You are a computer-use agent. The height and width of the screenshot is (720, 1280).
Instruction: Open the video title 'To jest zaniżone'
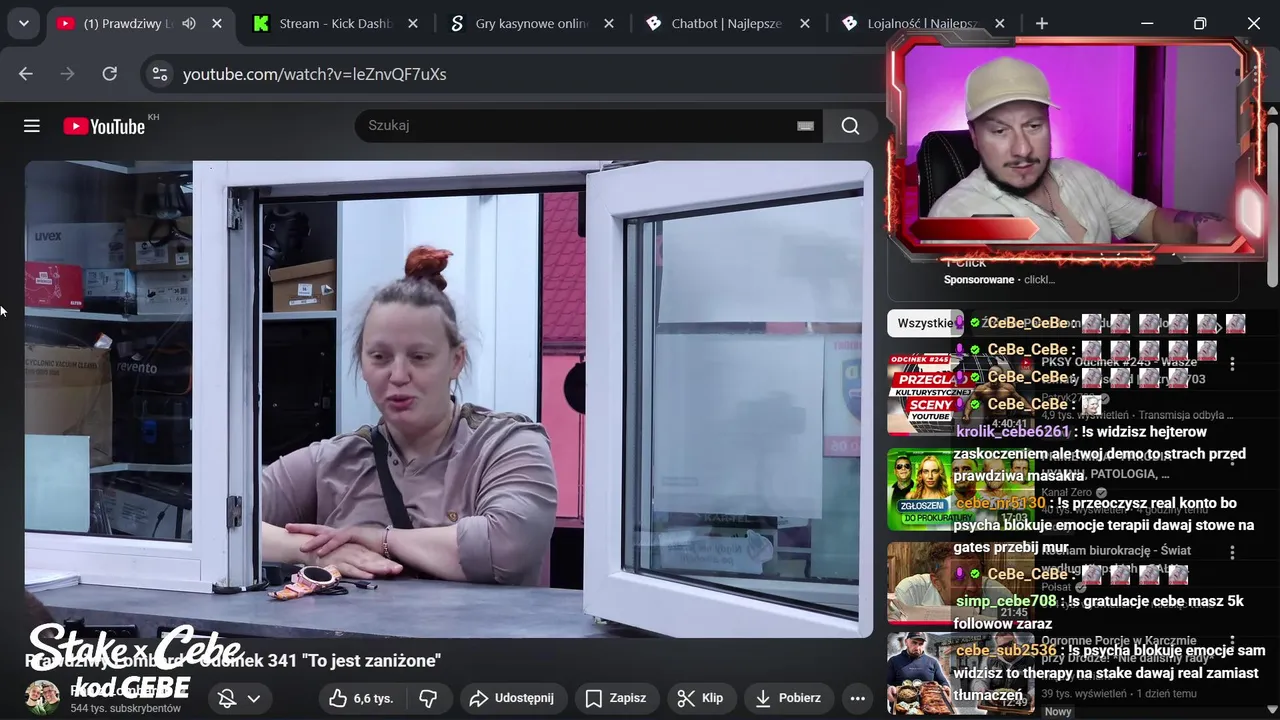[233, 660]
